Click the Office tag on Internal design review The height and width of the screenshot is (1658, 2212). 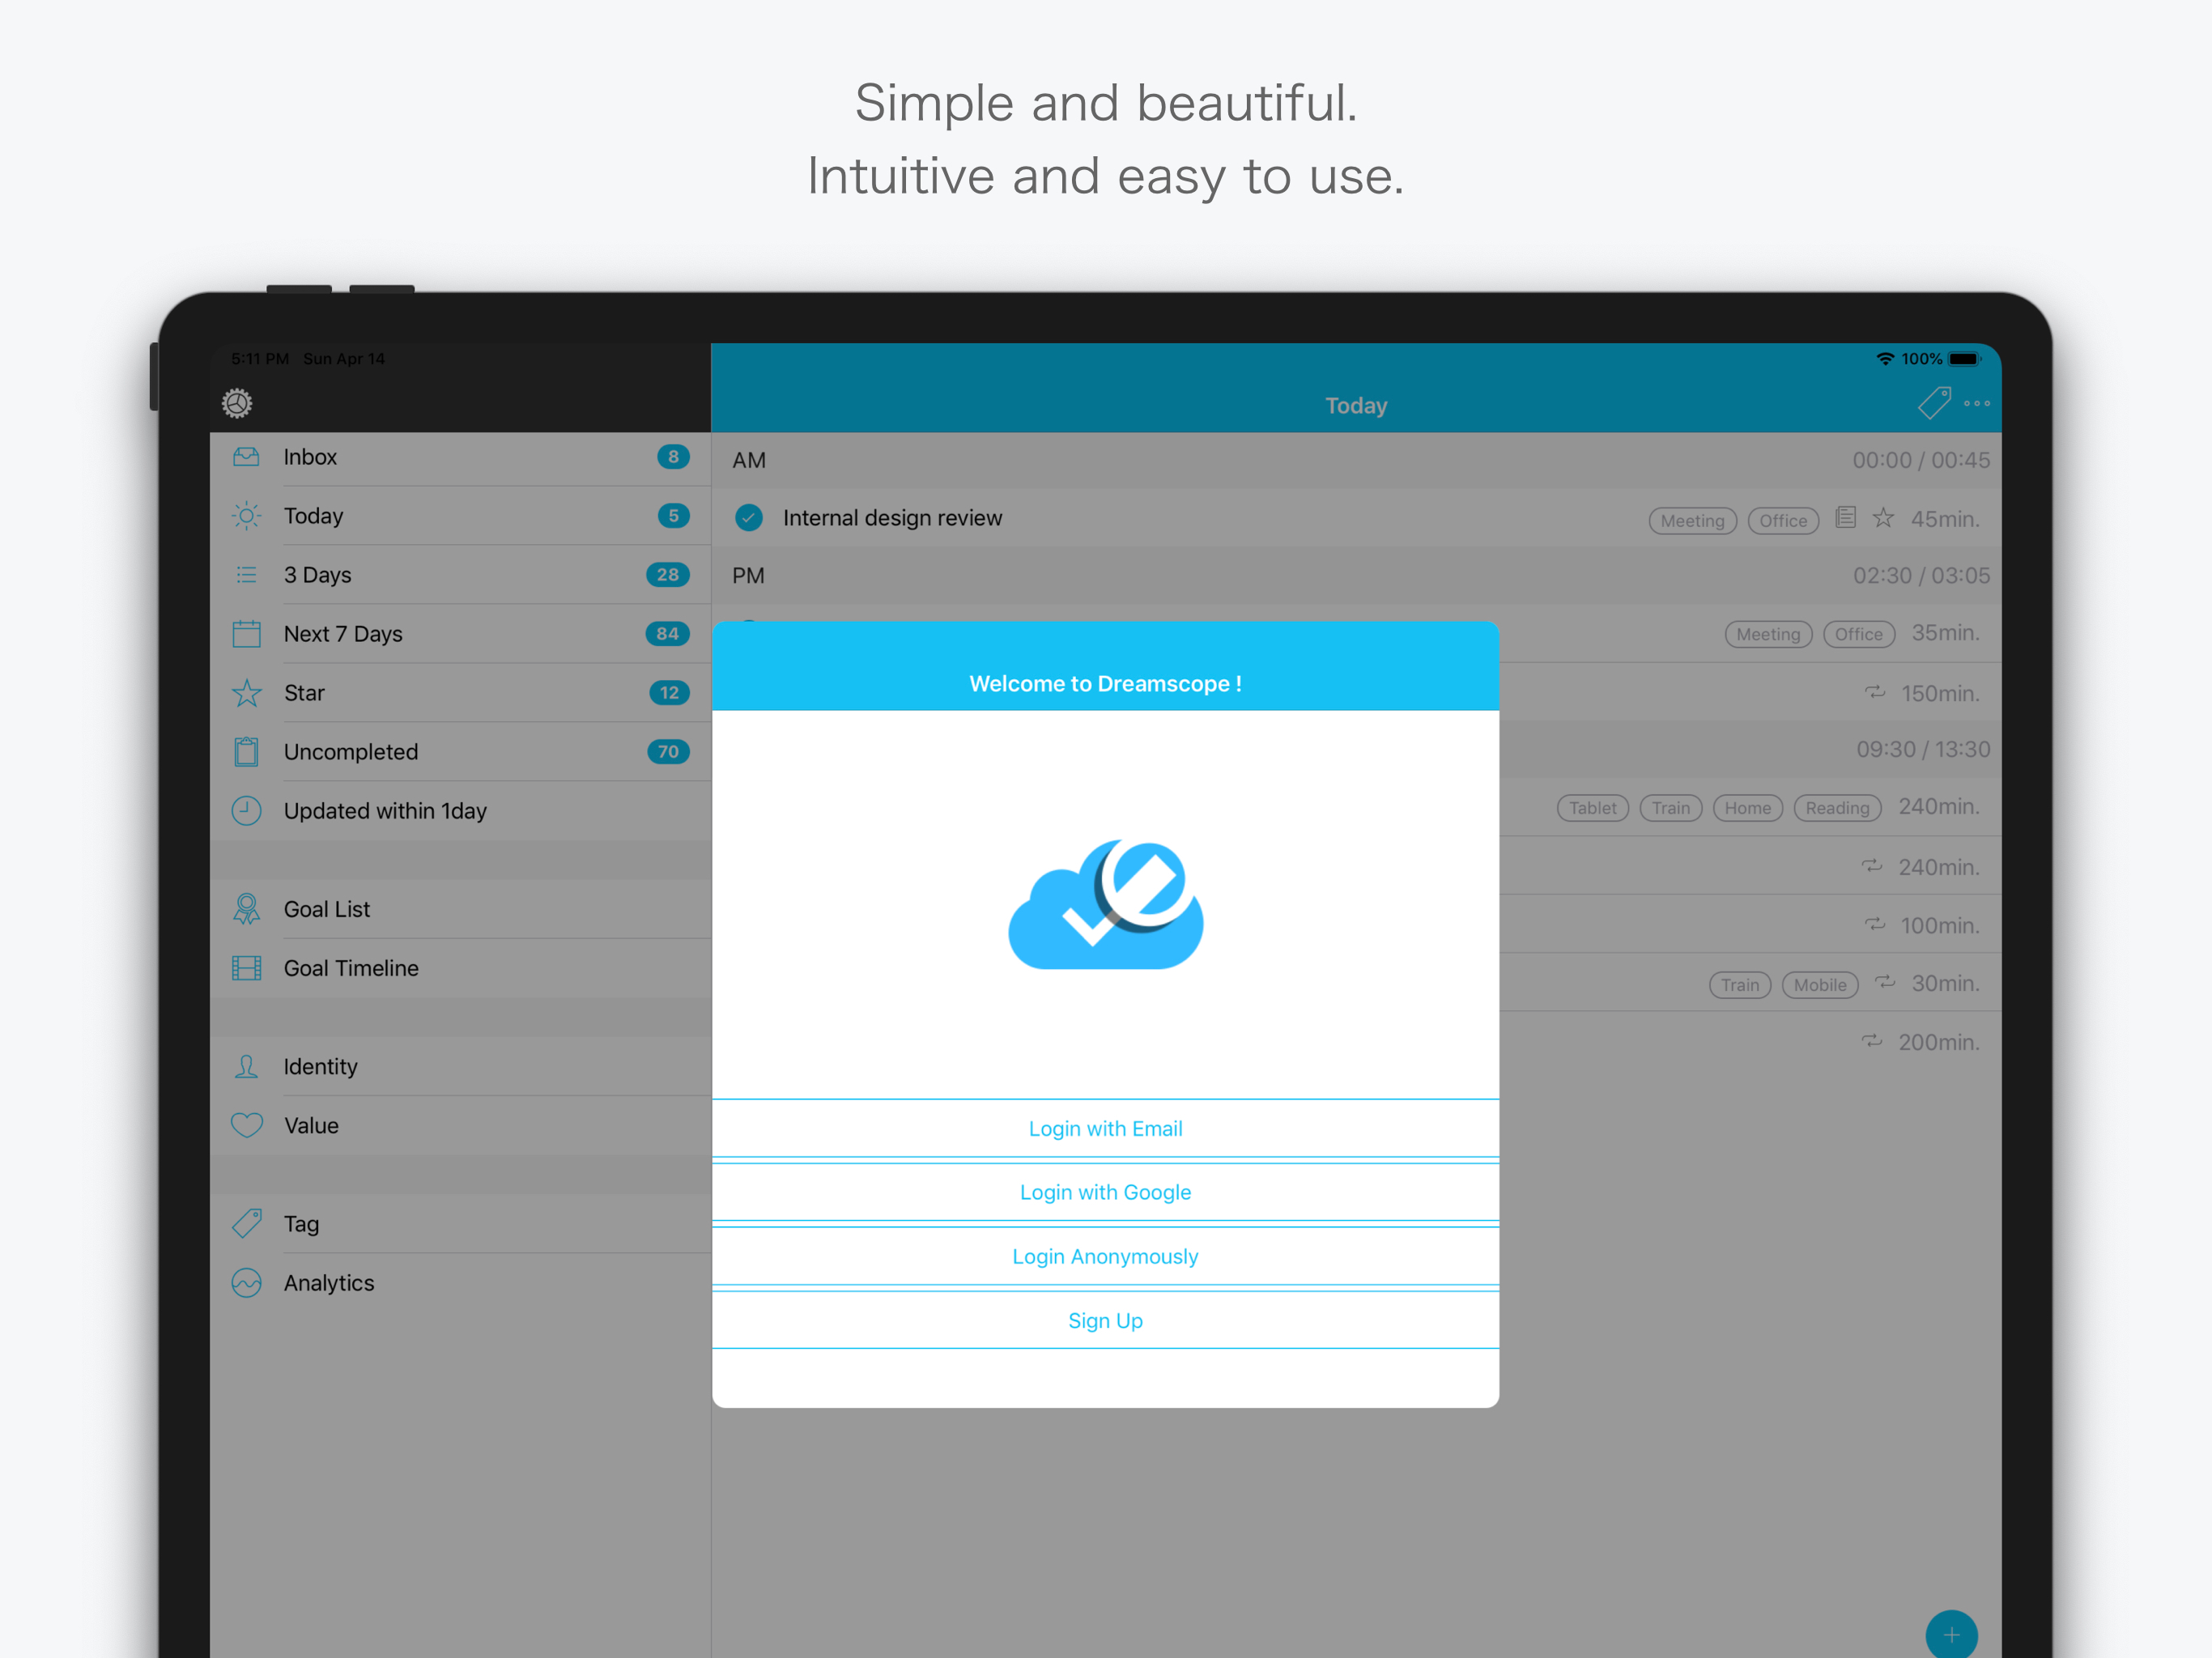coord(1782,521)
